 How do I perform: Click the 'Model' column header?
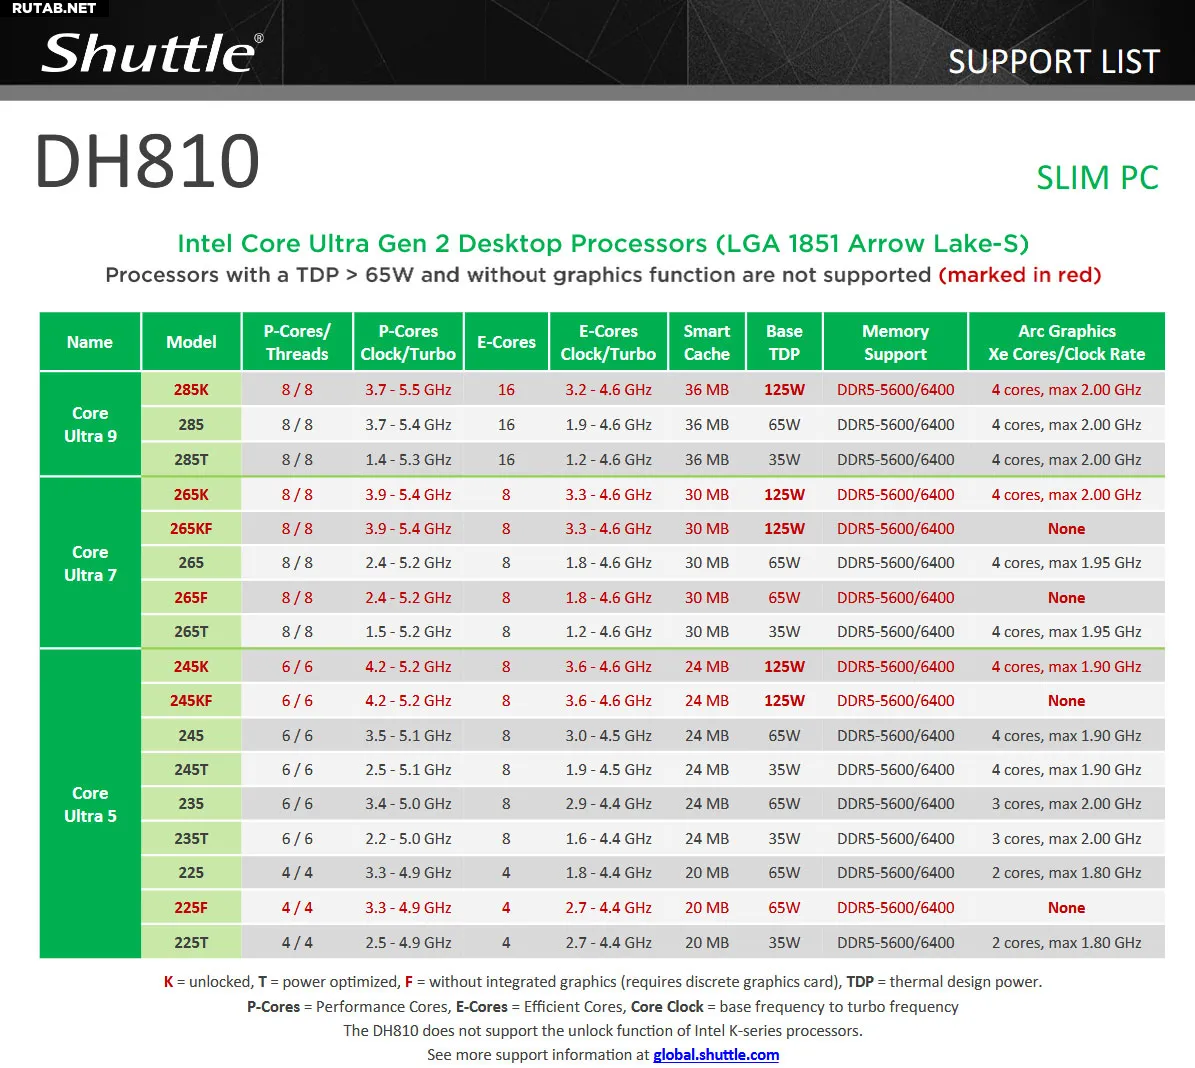coord(191,342)
